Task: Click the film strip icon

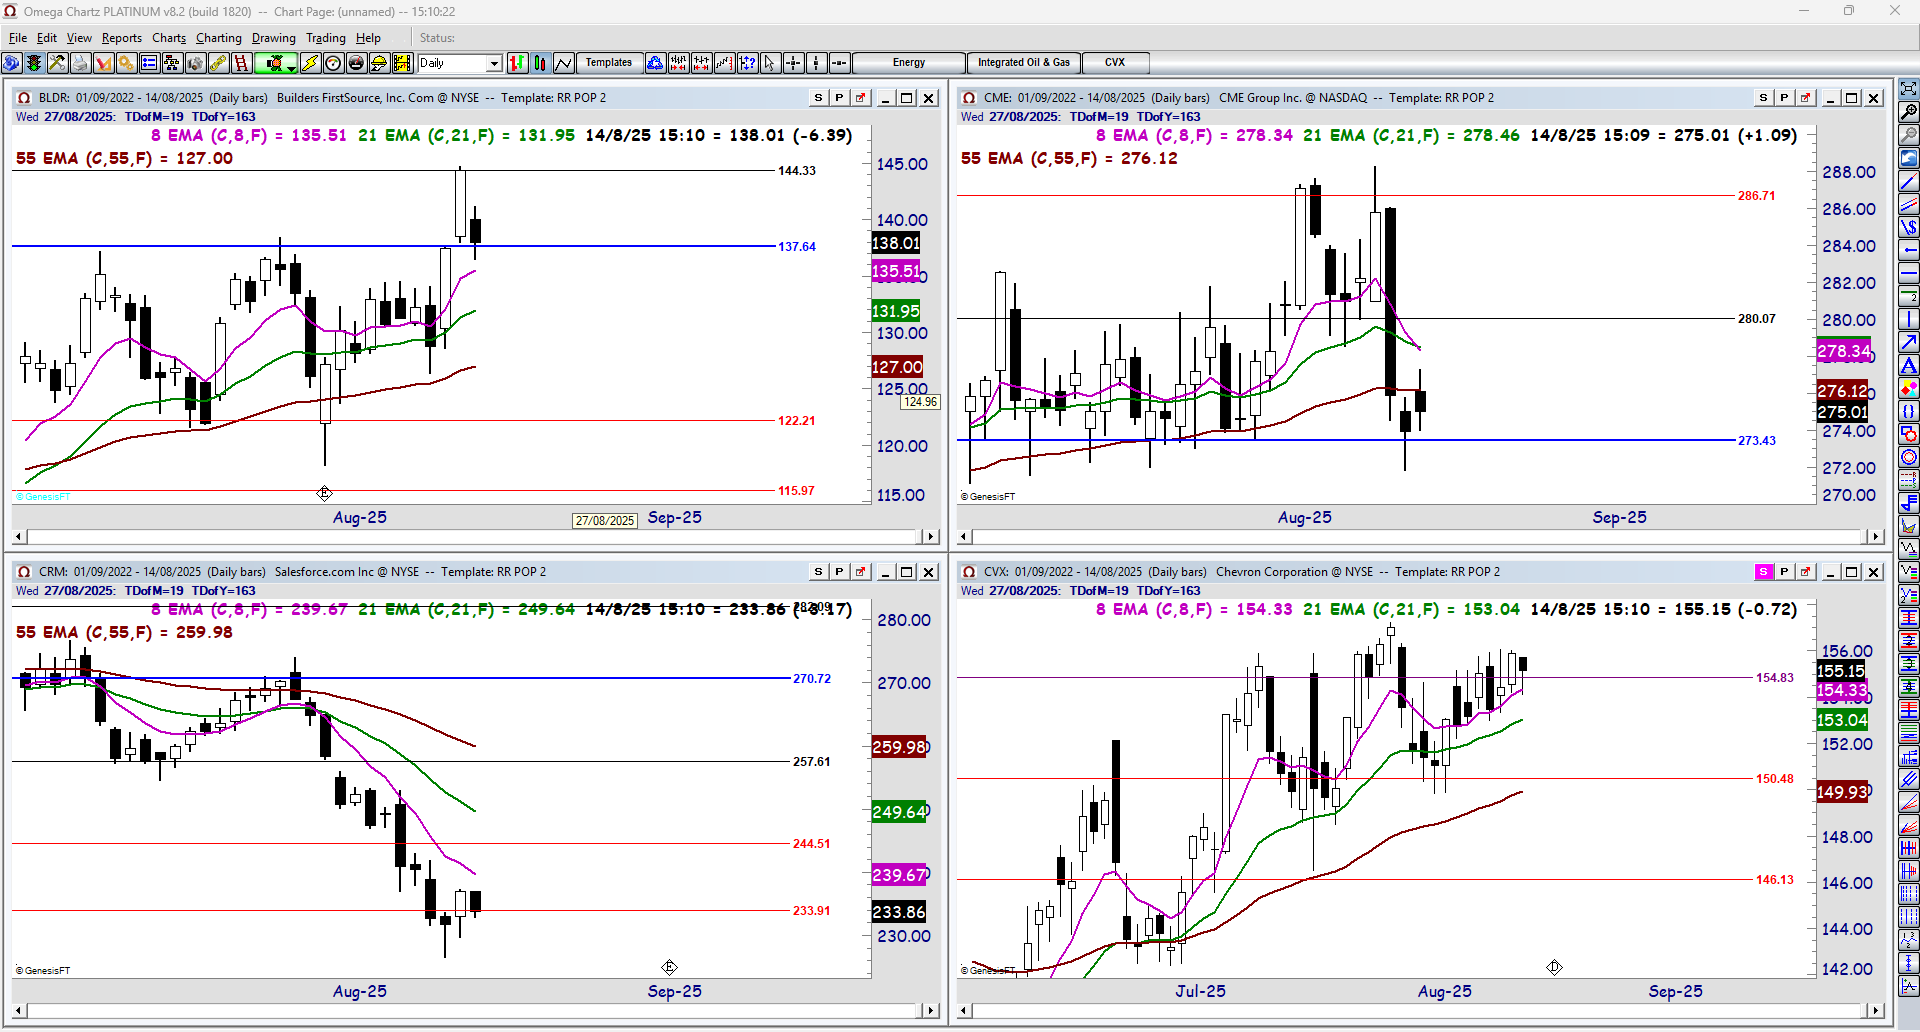Action: click(402, 63)
